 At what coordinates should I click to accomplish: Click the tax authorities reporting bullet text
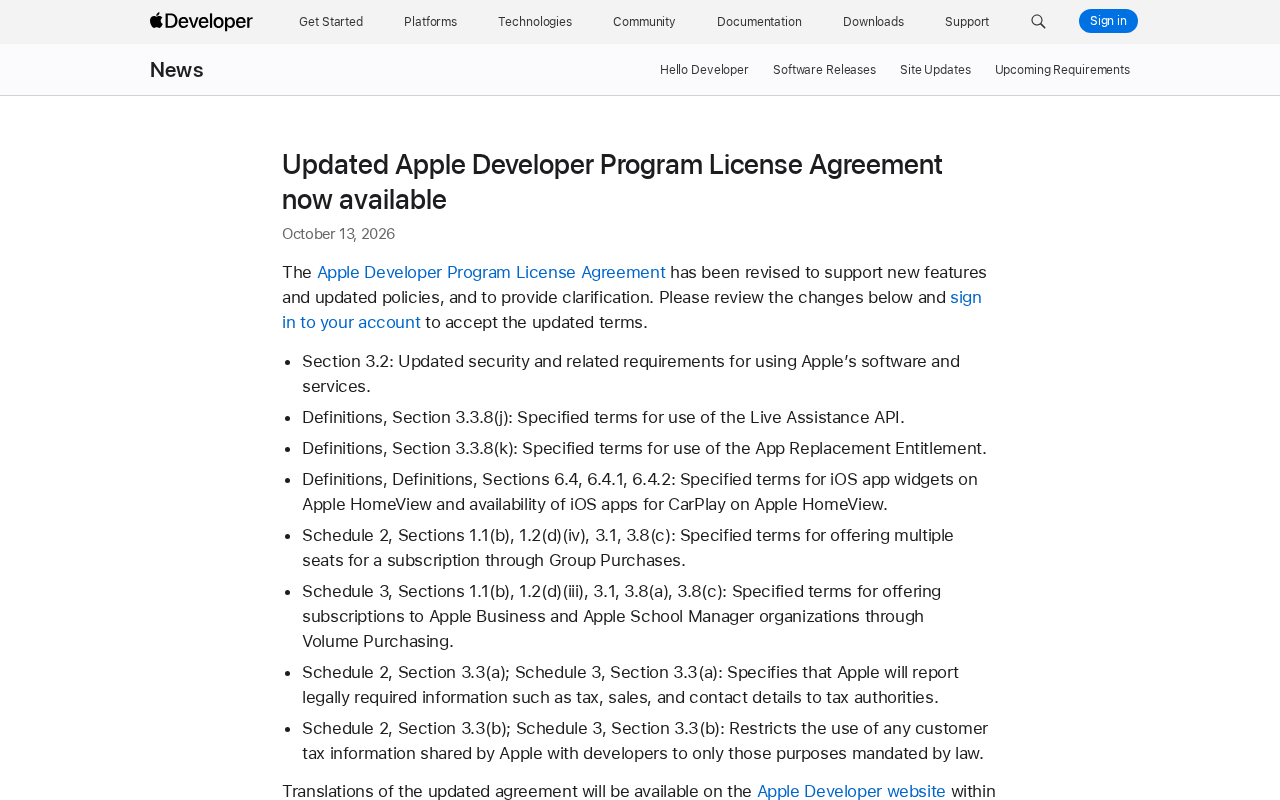(x=630, y=685)
